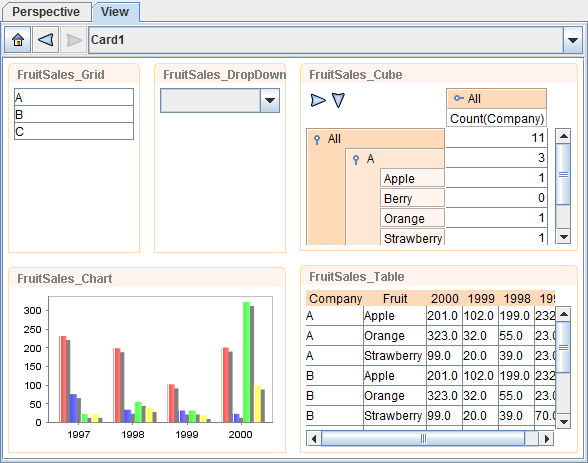Collapse the row 'All' pin icon

[x=317, y=139]
